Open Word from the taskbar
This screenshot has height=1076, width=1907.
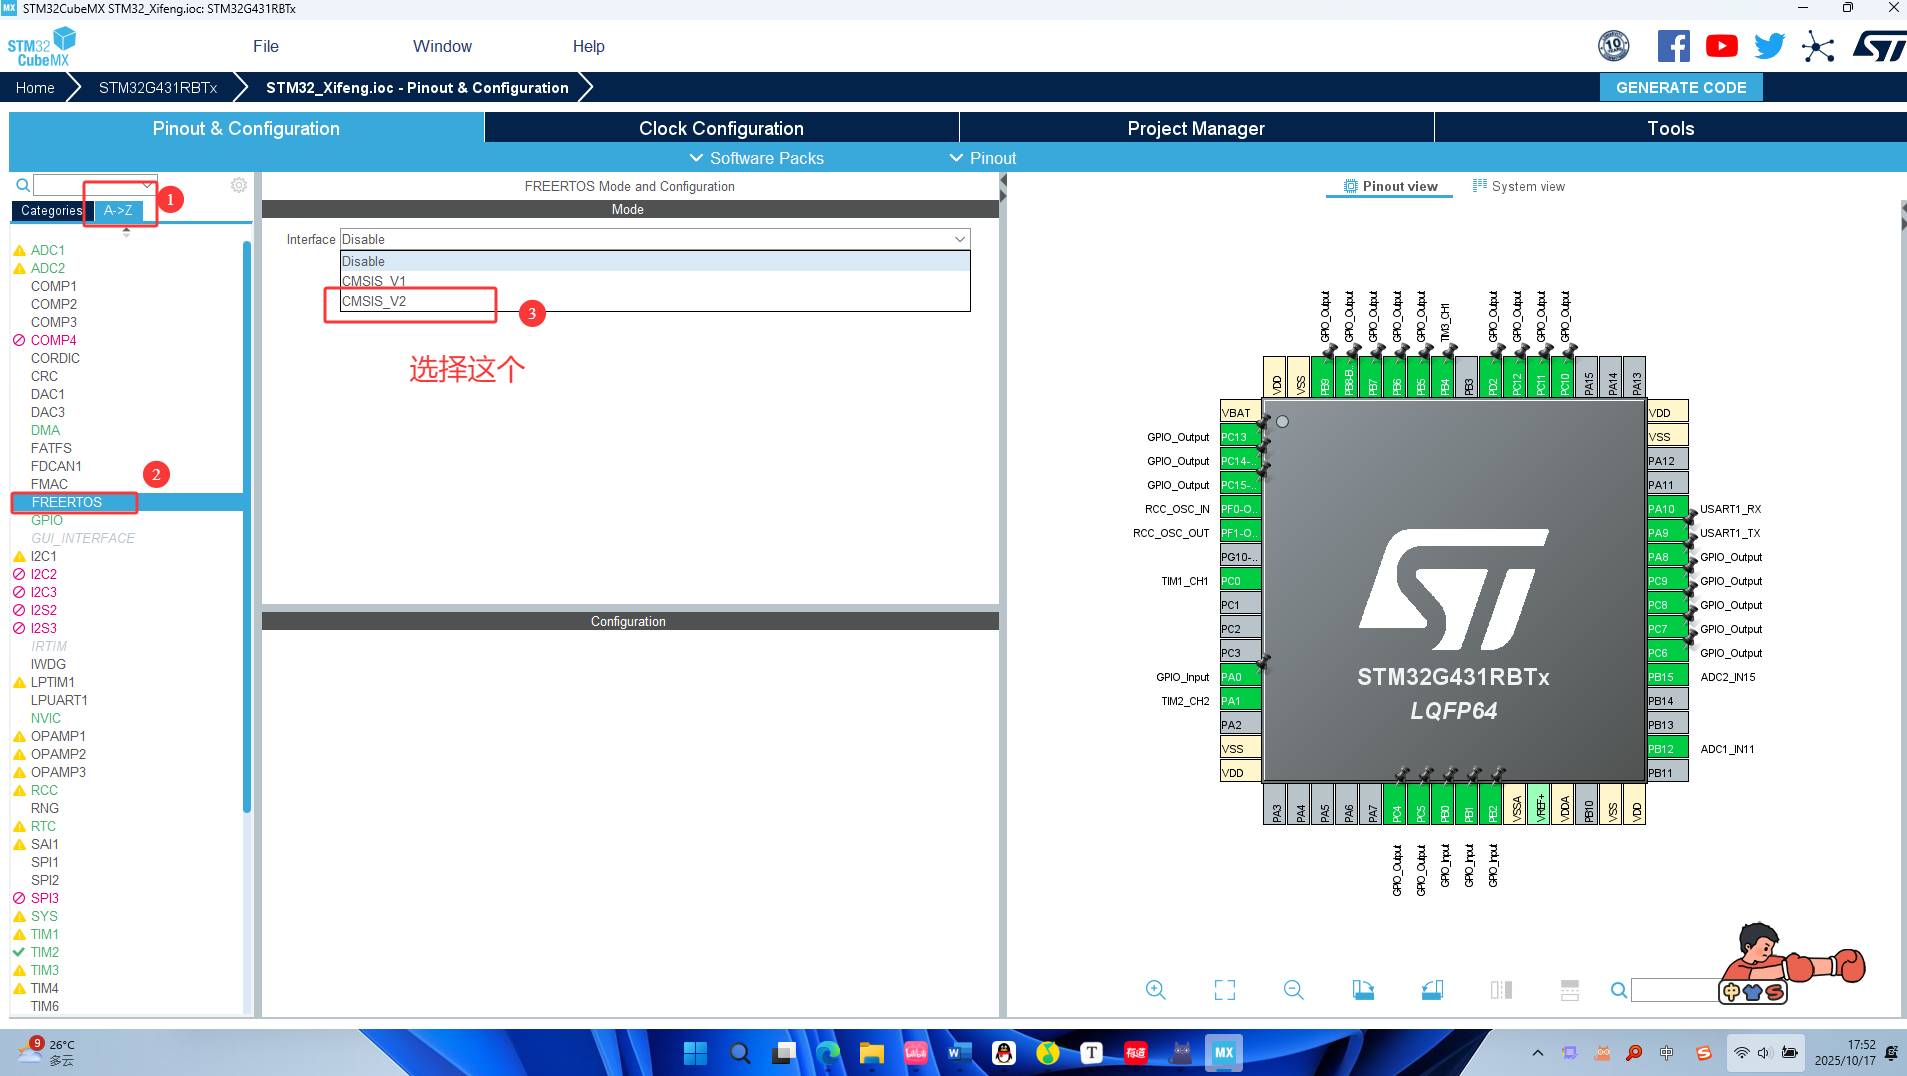(x=960, y=1053)
